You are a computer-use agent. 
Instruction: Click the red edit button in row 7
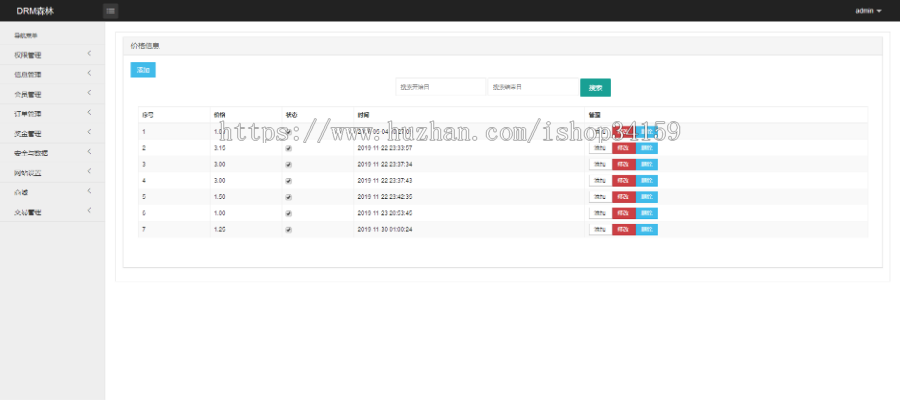(624, 230)
